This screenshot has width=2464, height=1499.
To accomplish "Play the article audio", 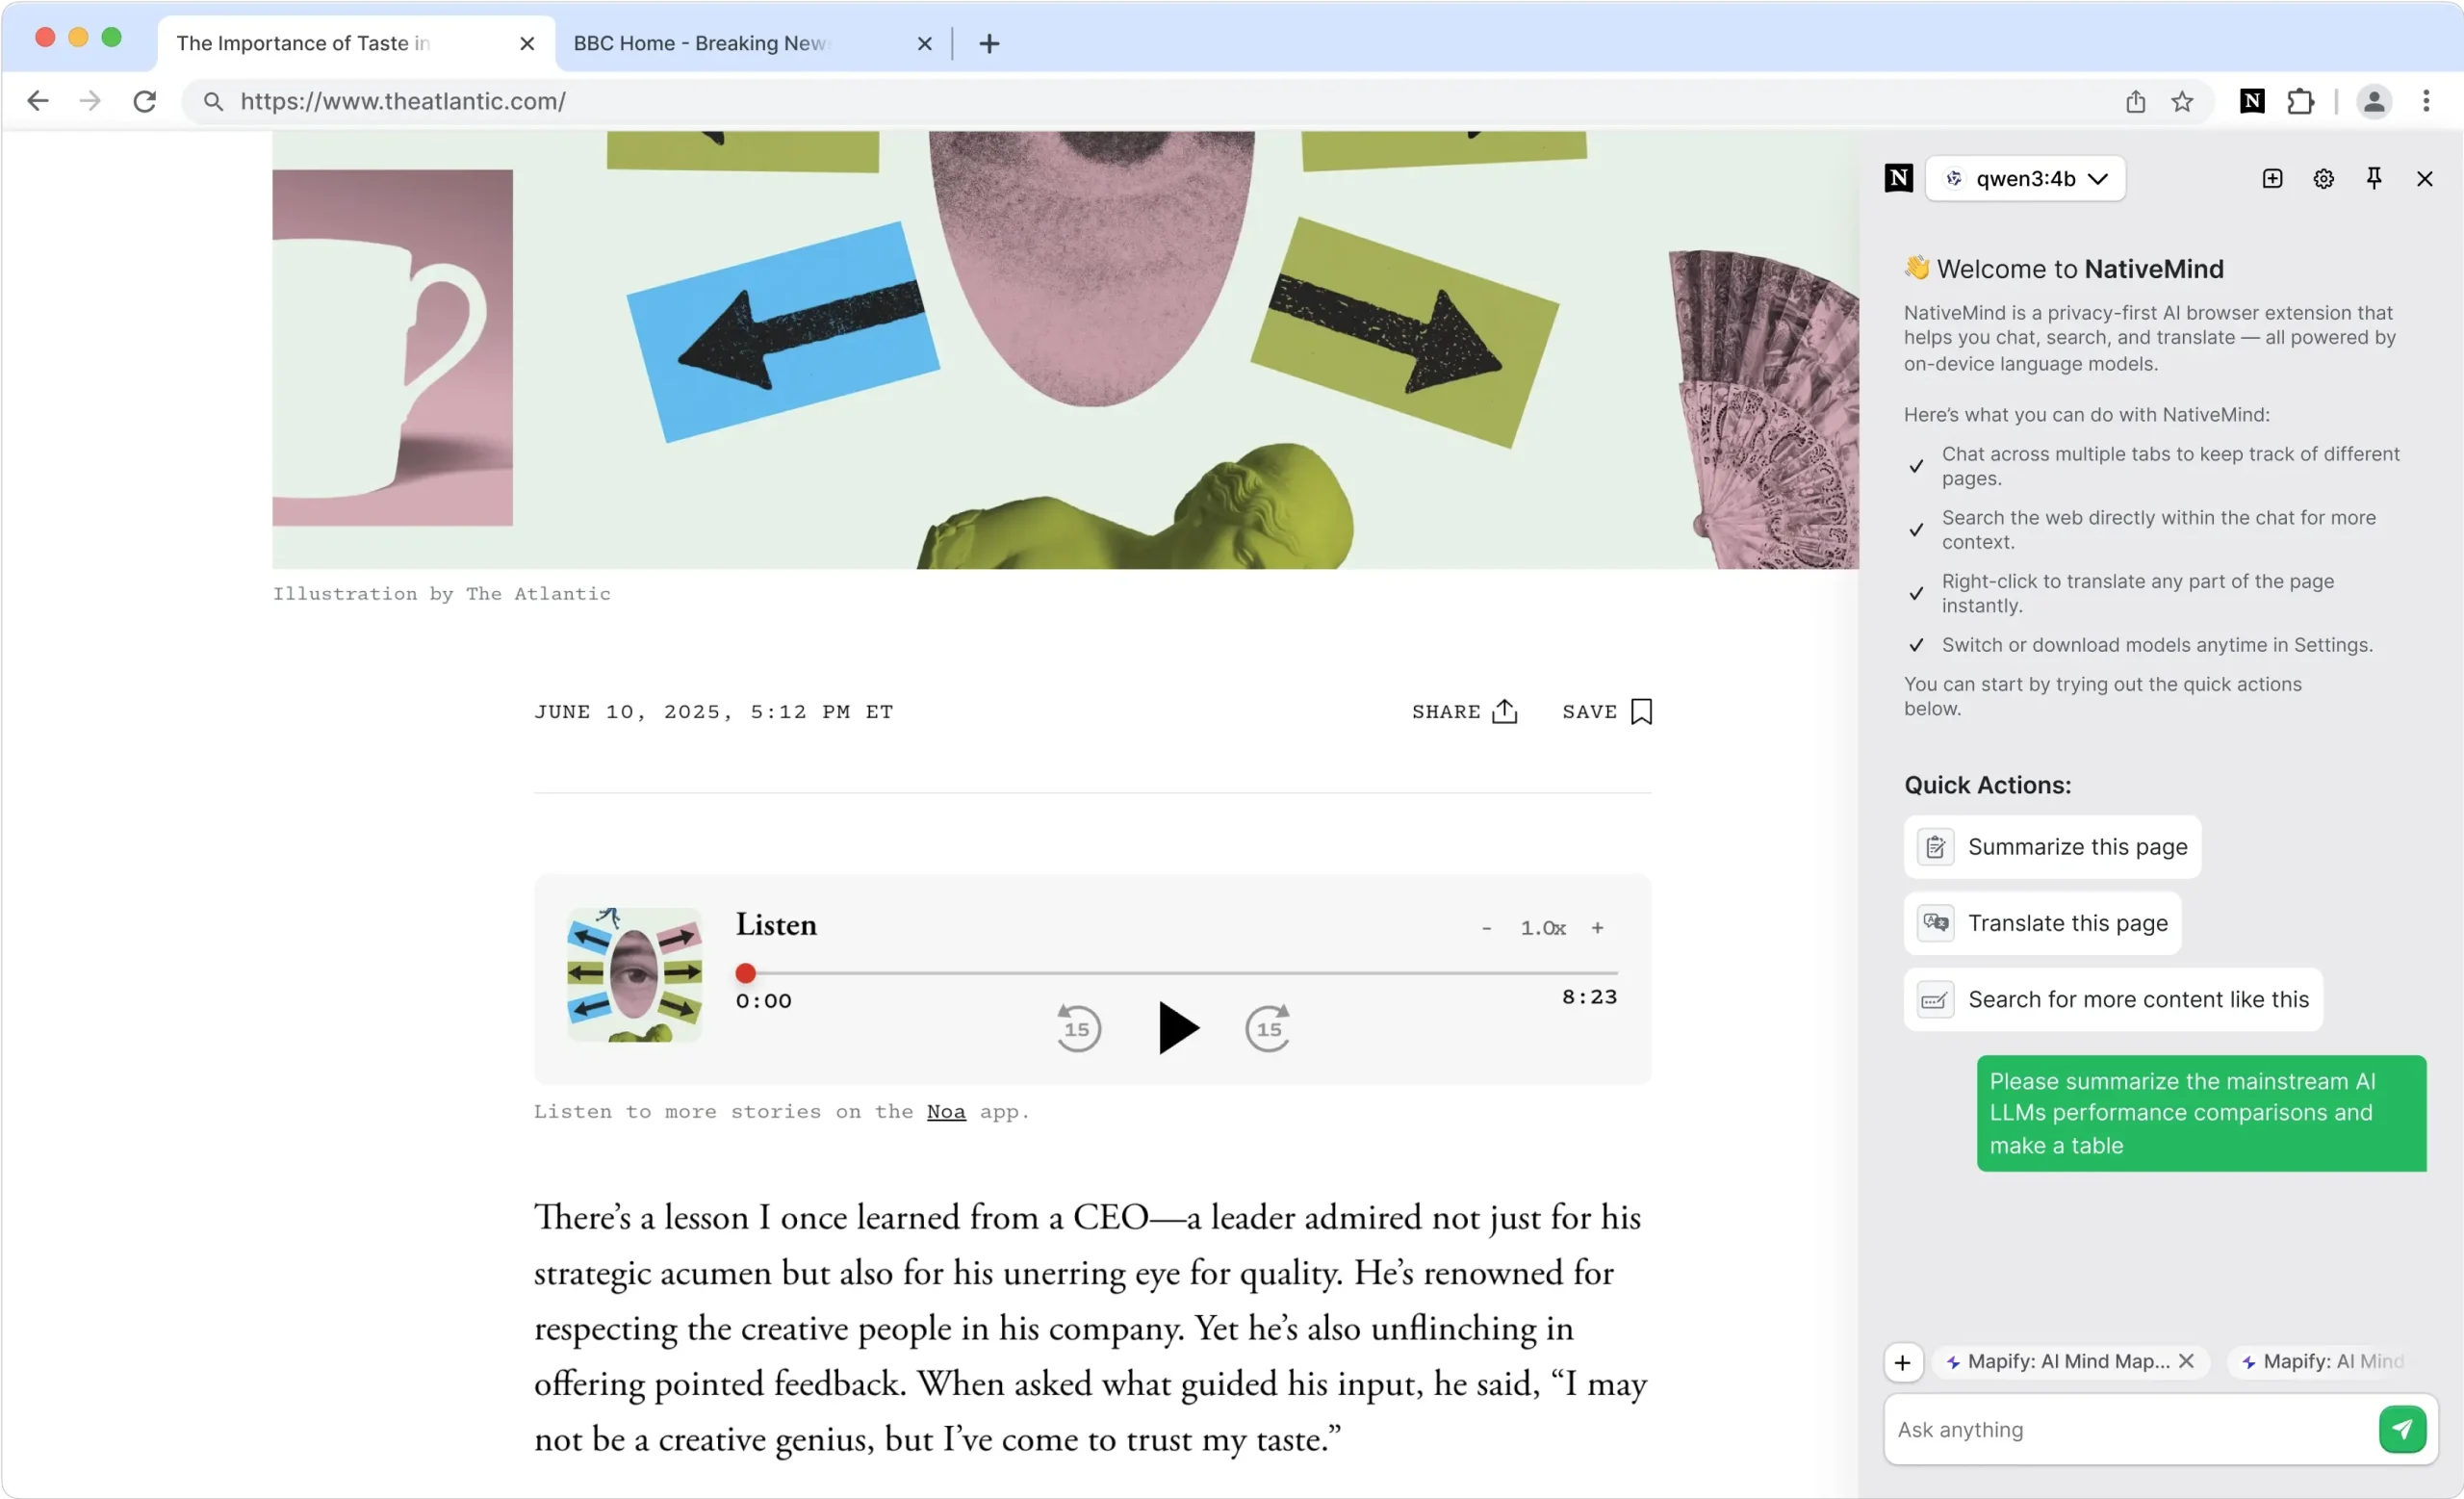I will click(x=1177, y=1028).
